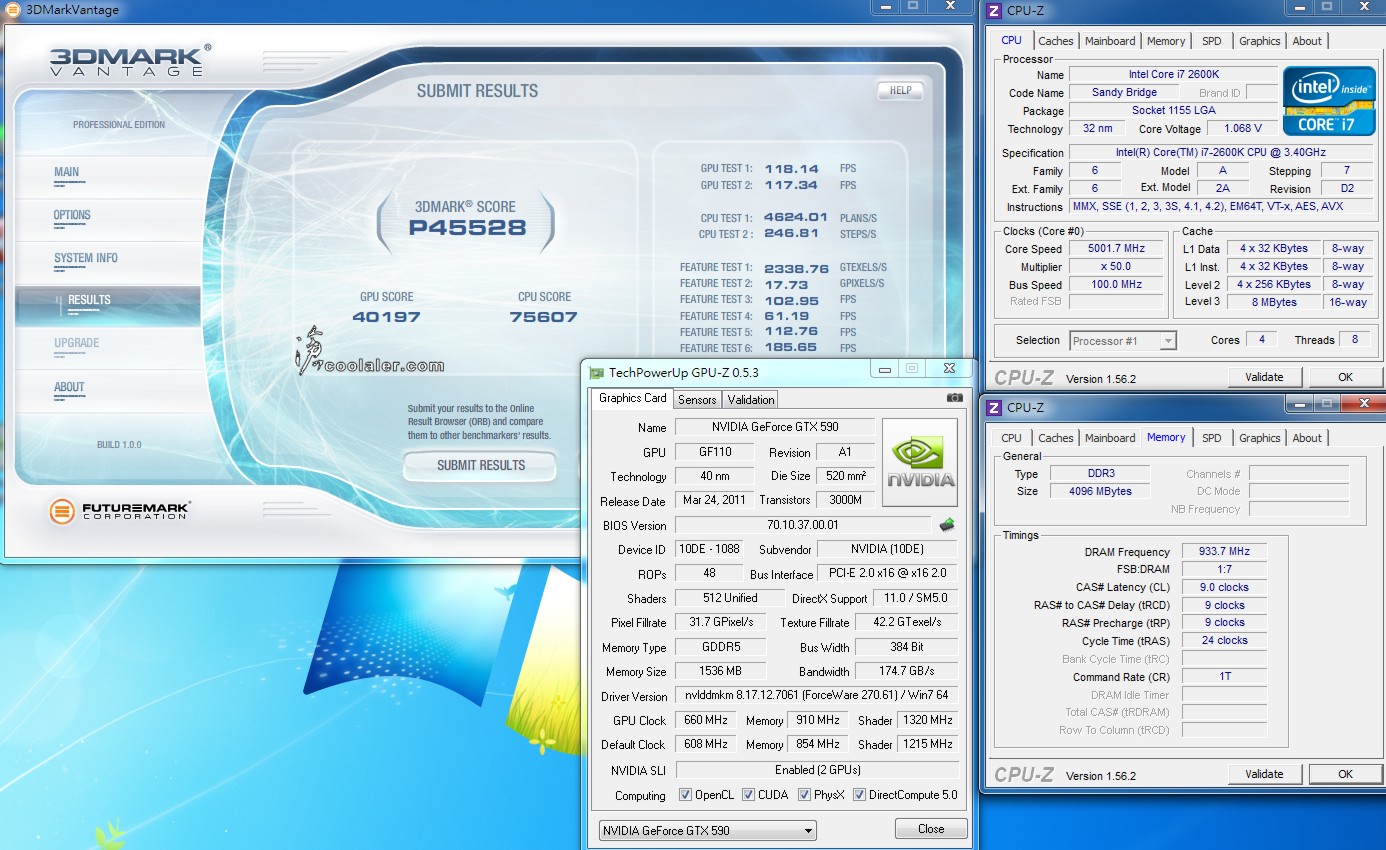This screenshot has width=1386, height=850.
Task: Click the Memory Size value 1536 MB
Action: (720, 672)
